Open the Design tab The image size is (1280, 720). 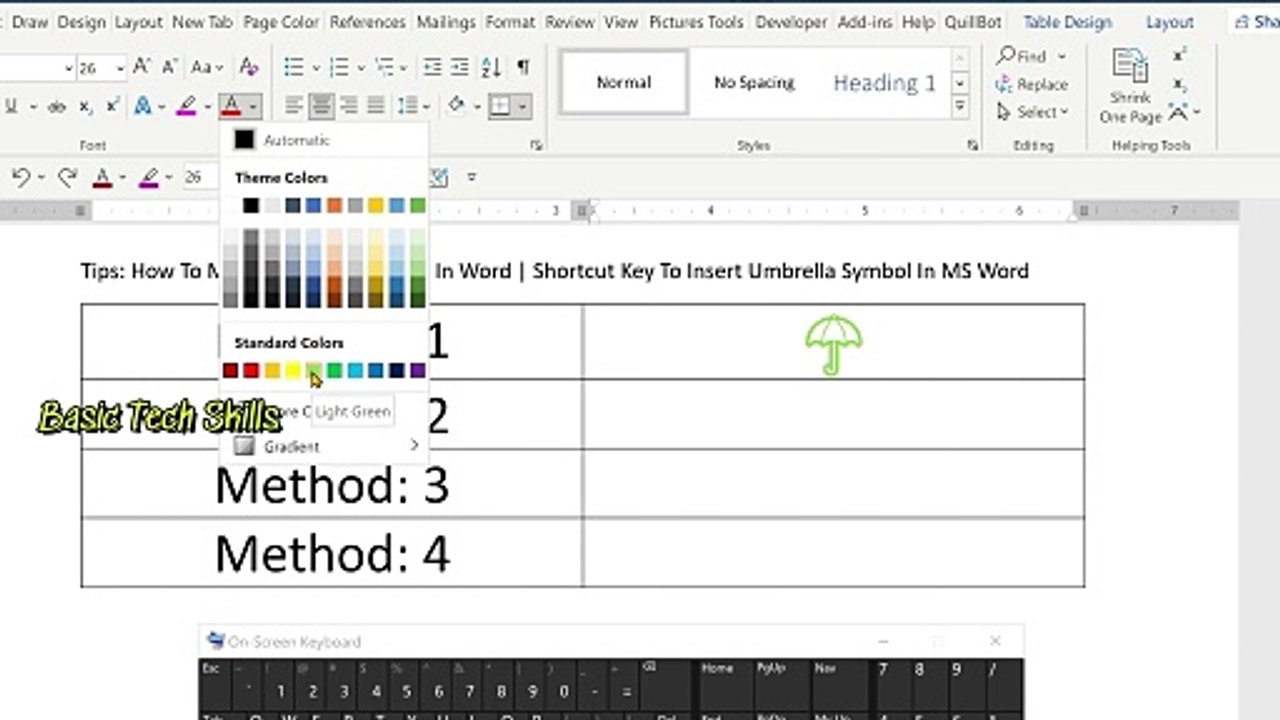click(x=81, y=22)
